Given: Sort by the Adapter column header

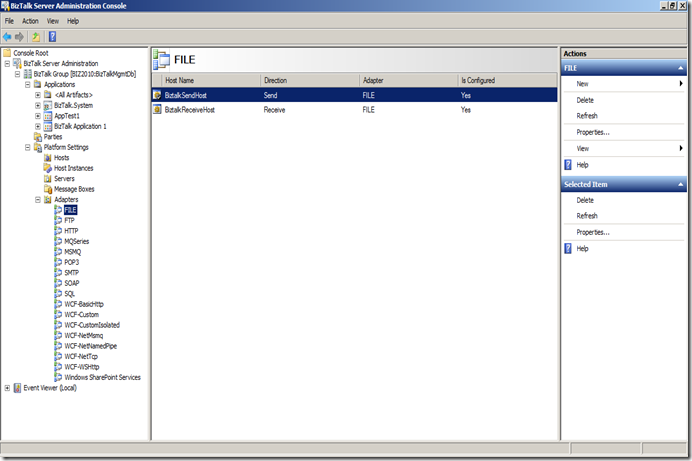Looking at the screenshot, I should [409, 80].
